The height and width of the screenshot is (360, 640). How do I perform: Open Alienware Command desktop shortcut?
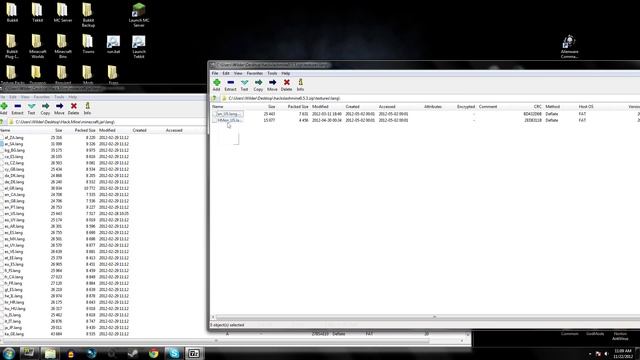569,47
